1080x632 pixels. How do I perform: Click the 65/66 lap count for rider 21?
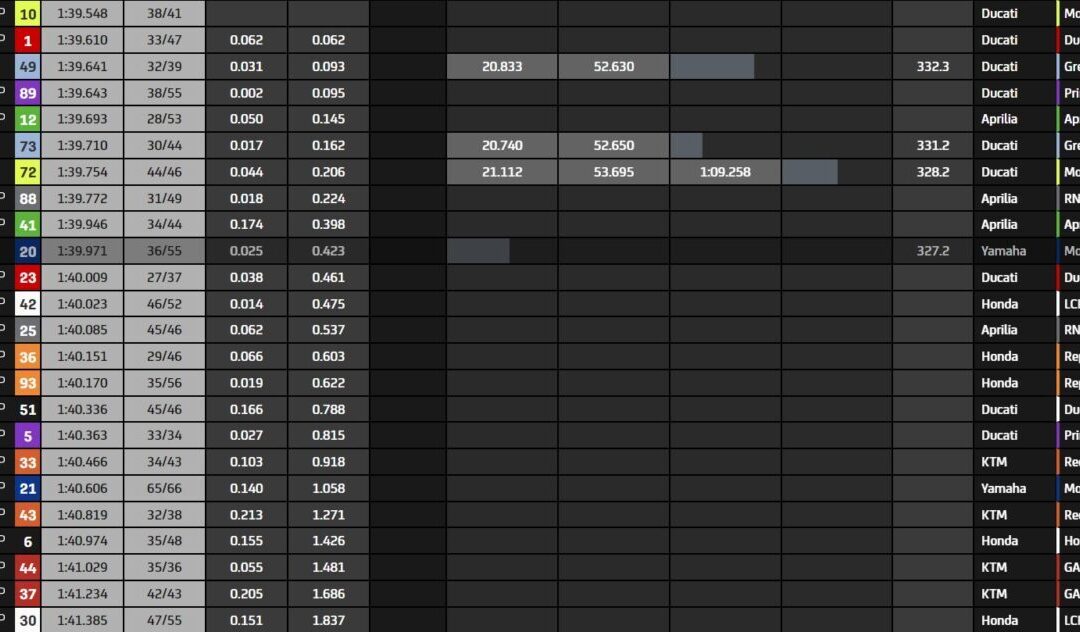pyautogui.click(x=164, y=488)
